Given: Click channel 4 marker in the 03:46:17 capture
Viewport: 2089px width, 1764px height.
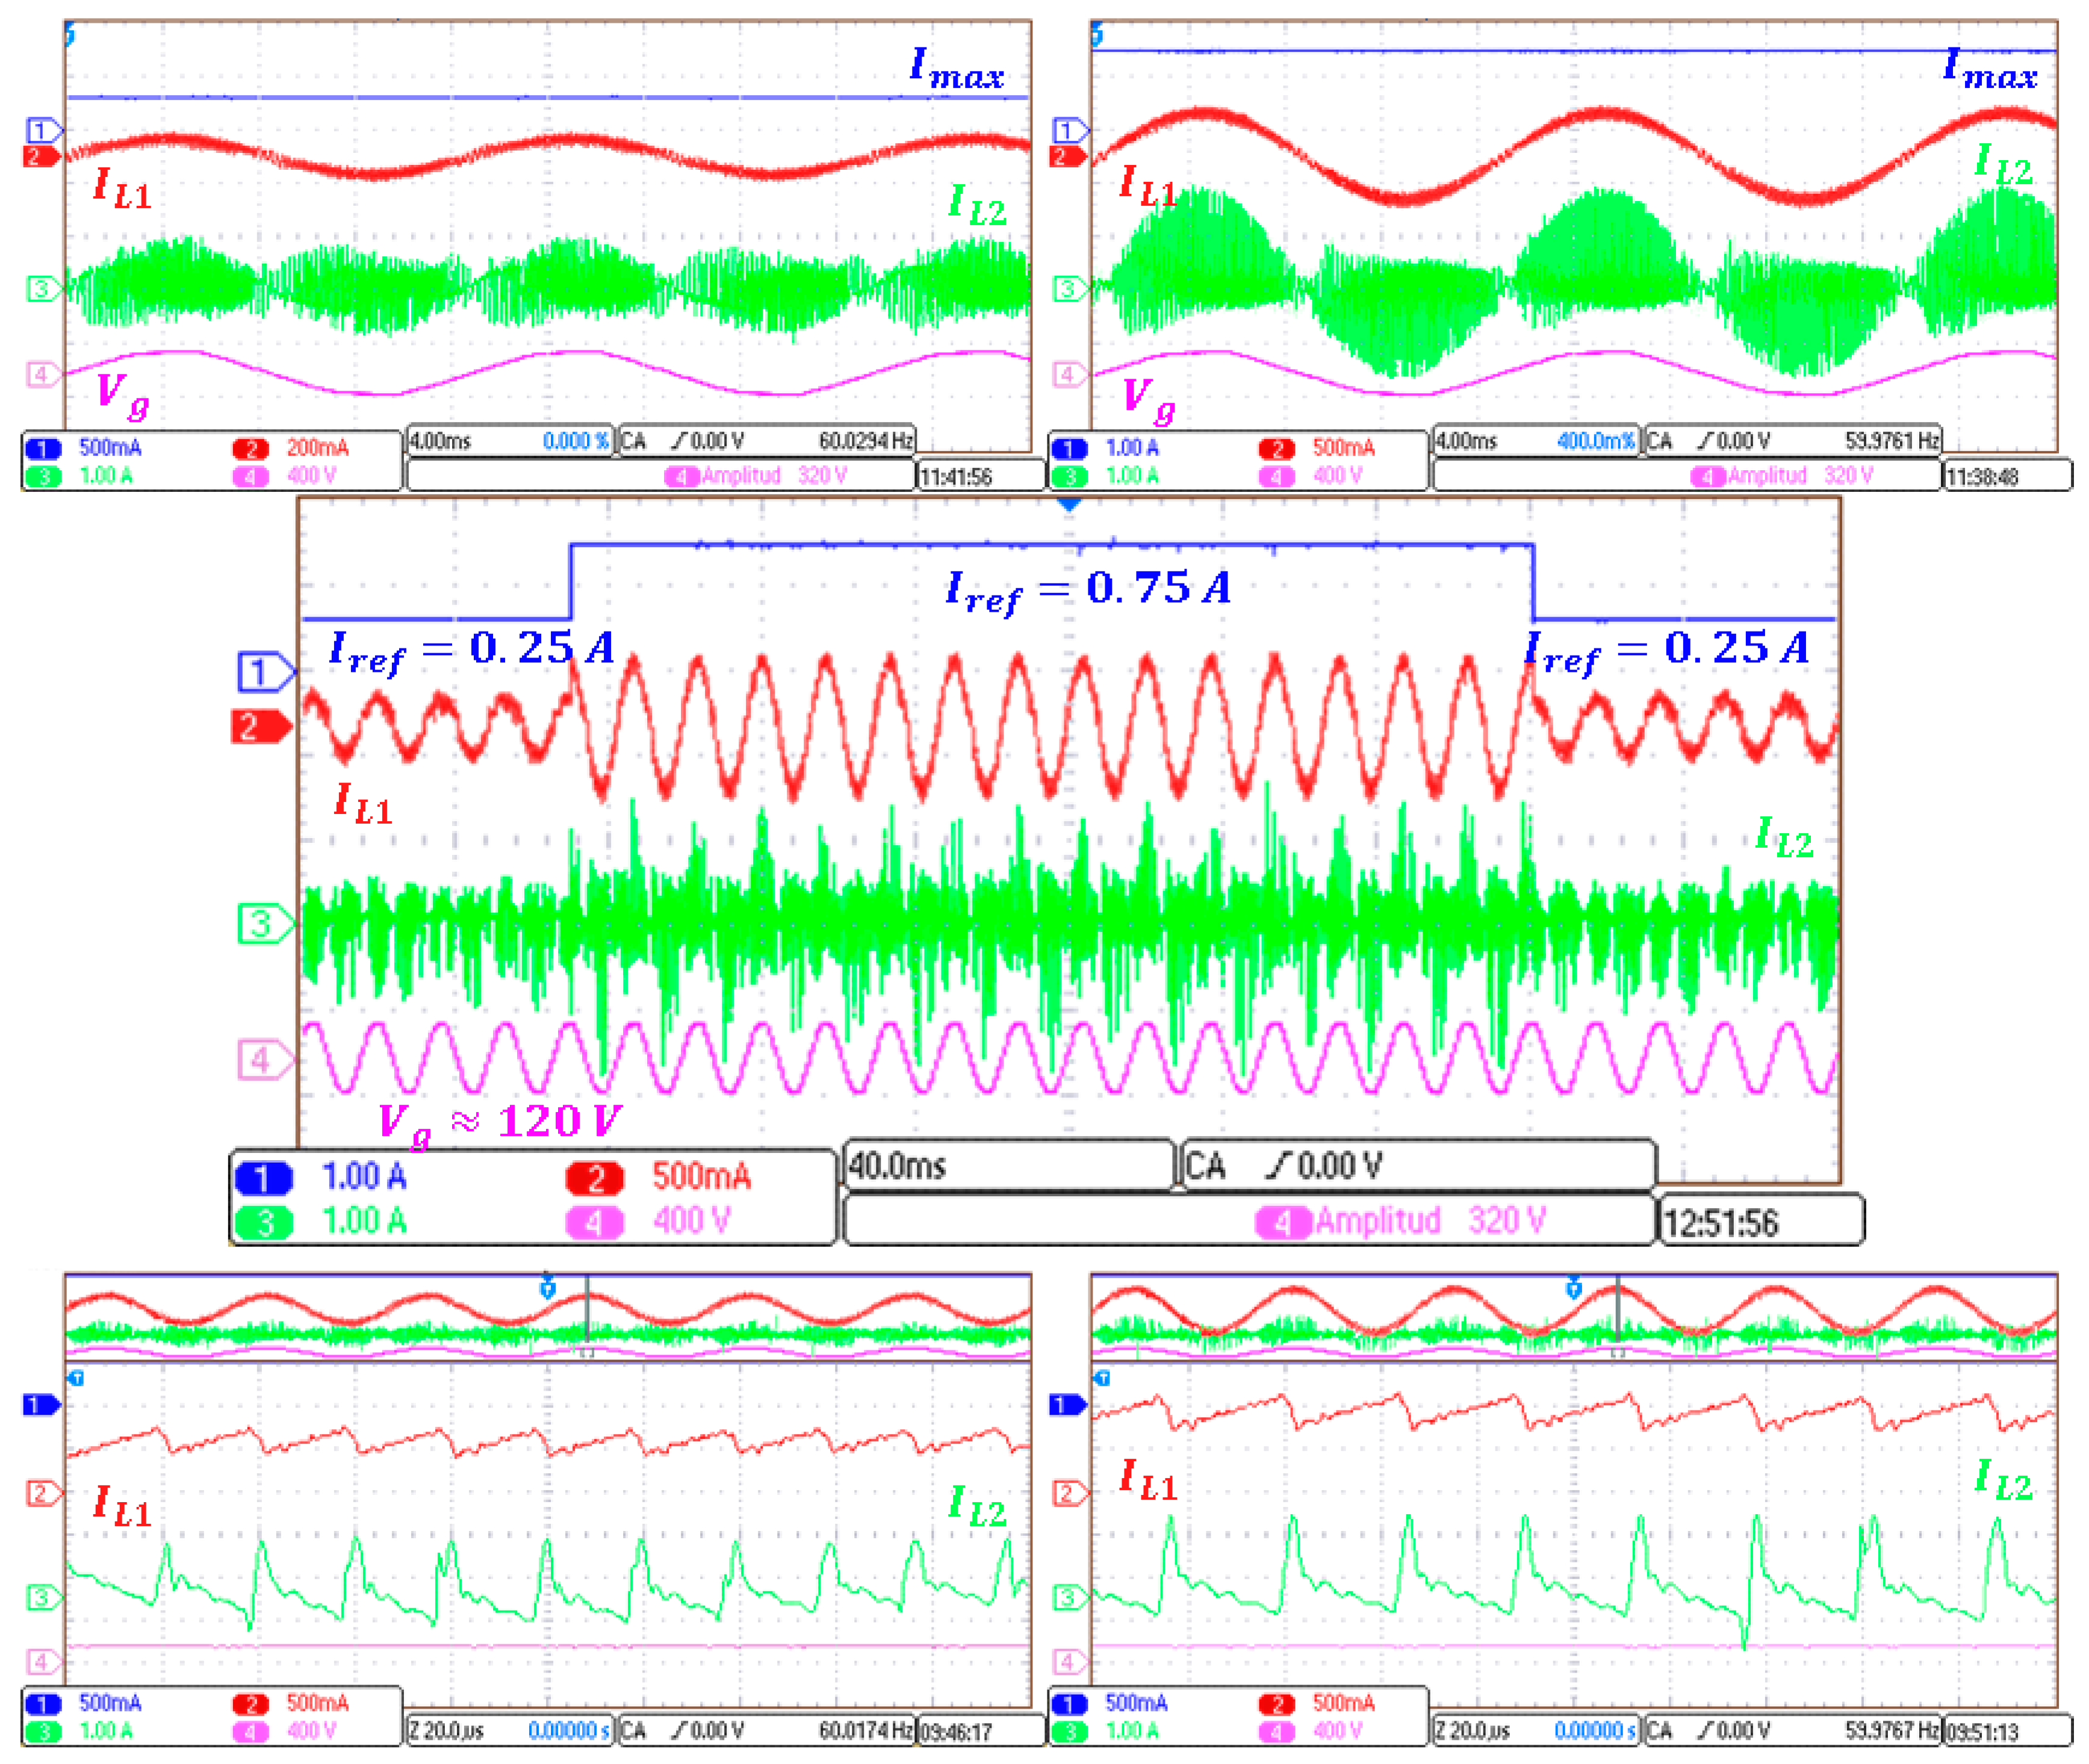Looking at the screenshot, I should pos(44,1661).
